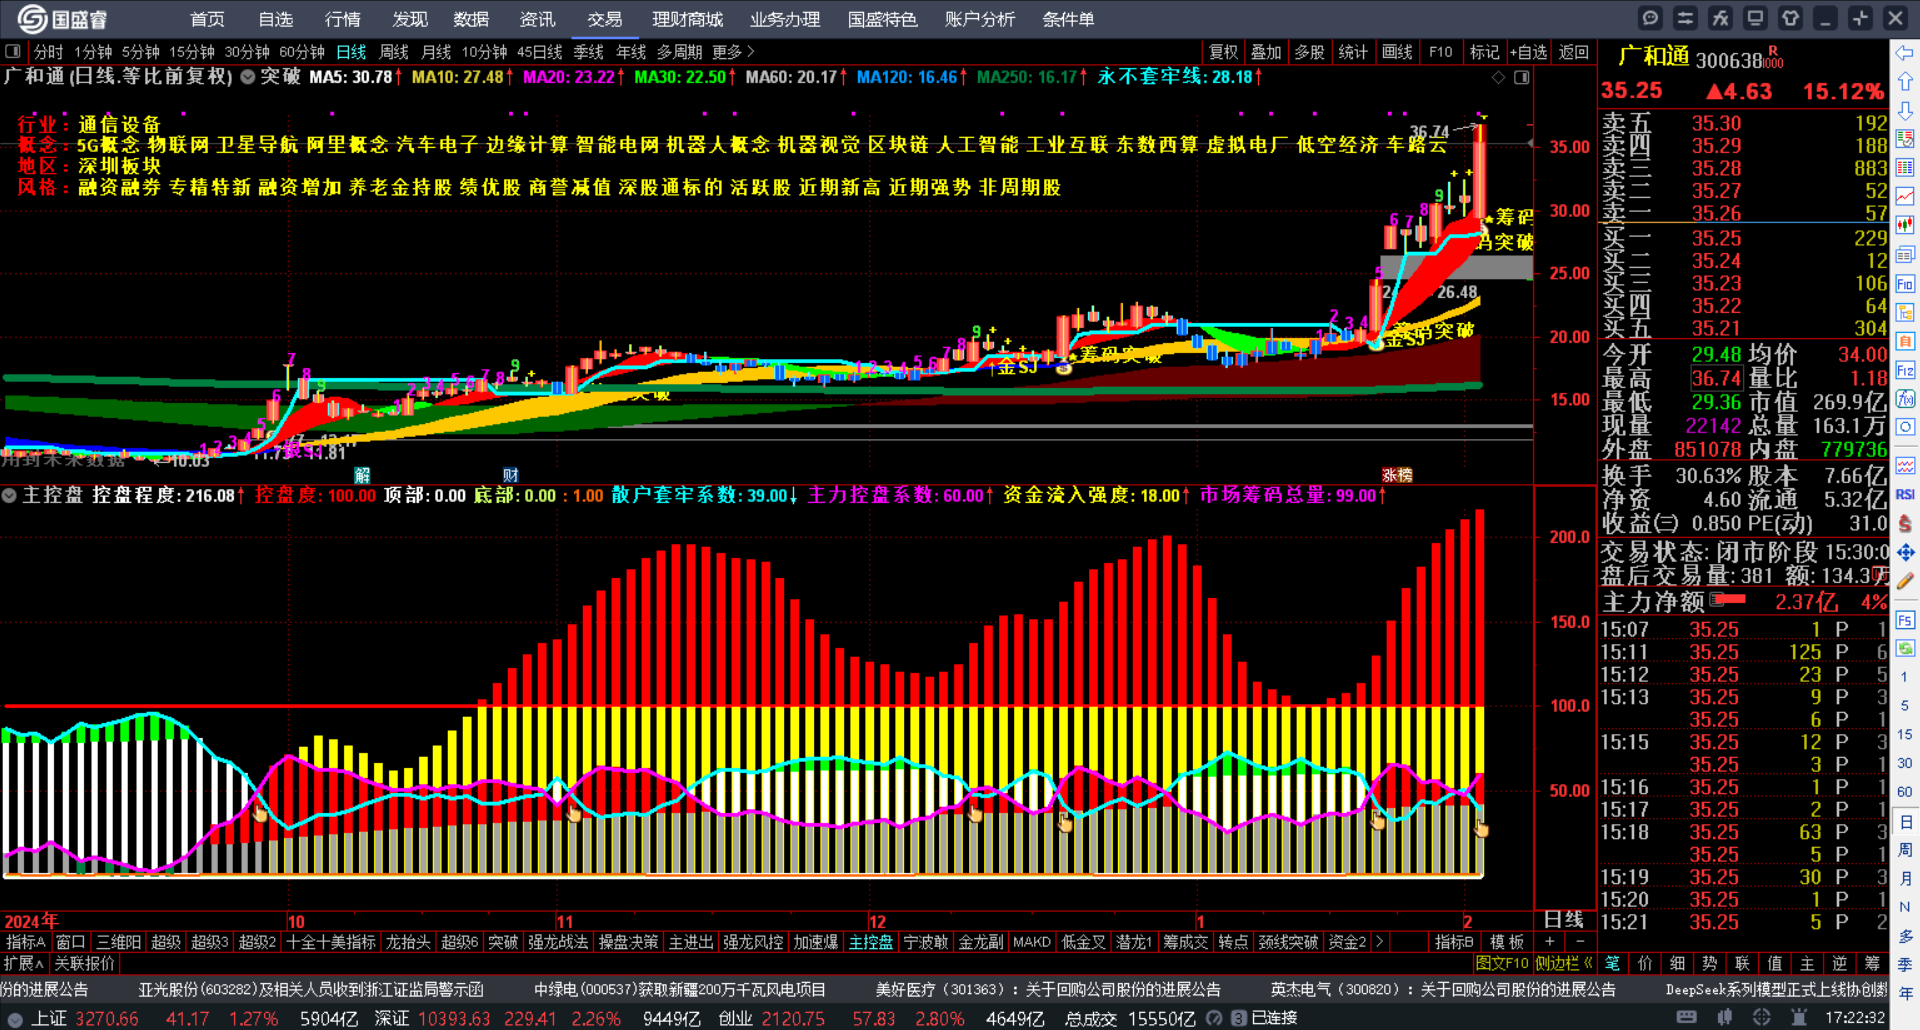The image size is (1920, 1030).
Task: Click the target crosshair icon in status bar
Action: (x=1761, y=1018)
